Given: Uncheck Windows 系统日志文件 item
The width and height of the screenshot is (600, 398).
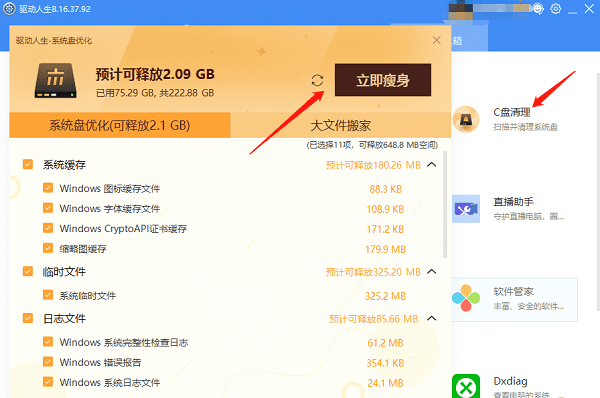Looking at the screenshot, I should [48, 382].
